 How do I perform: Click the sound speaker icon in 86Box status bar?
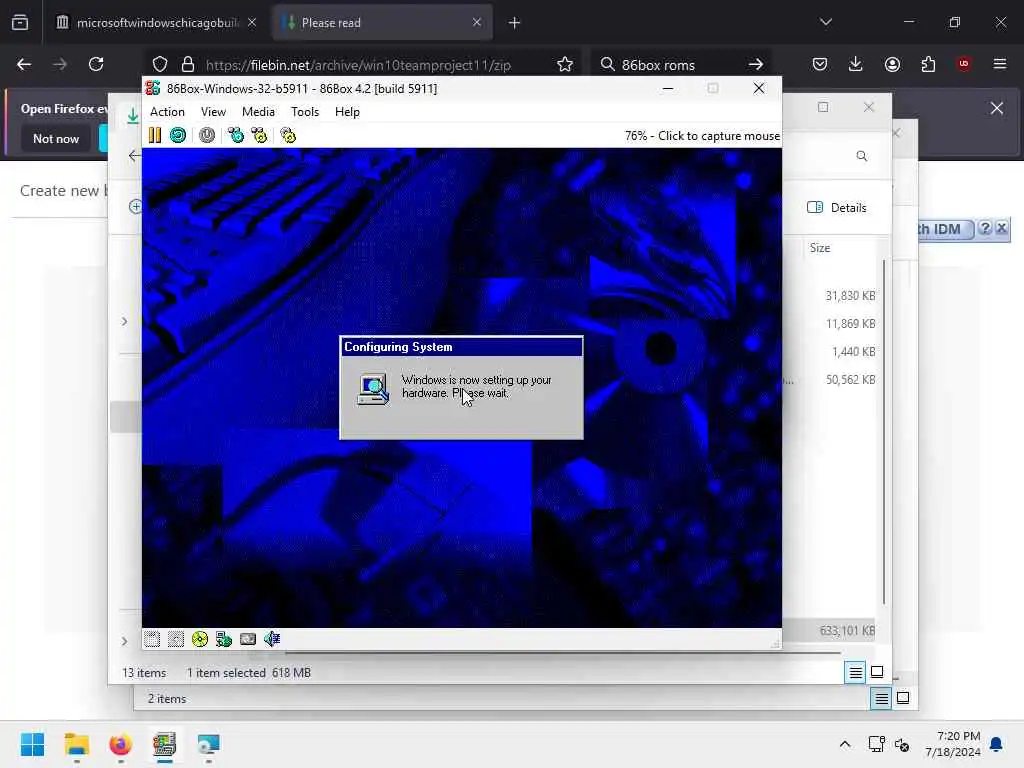[272, 639]
